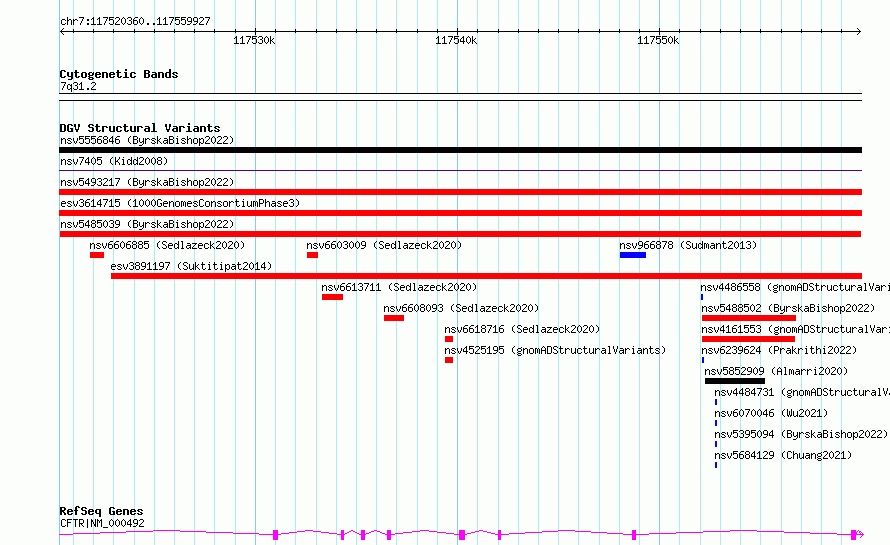Viewport: 890px width, 545px height.
Task: Click the chr7:117520360..117559927 region label
Action: click(x=135, y=22)
